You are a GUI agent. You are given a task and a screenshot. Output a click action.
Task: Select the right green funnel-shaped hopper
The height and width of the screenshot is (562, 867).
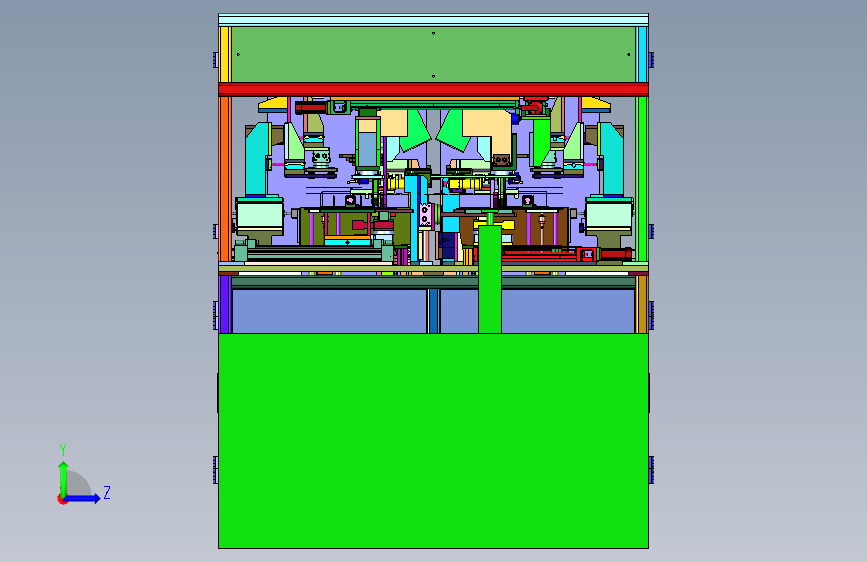click(x=452, y=131)
